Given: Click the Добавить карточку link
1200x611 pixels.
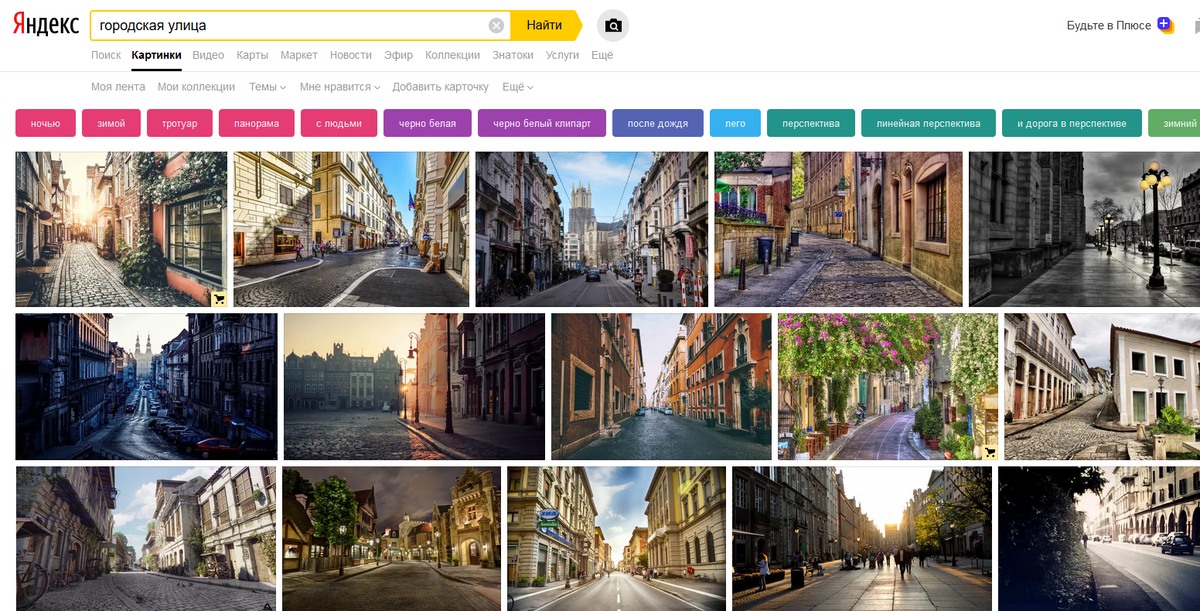Looking at the screenshot, I should [440, 87].
